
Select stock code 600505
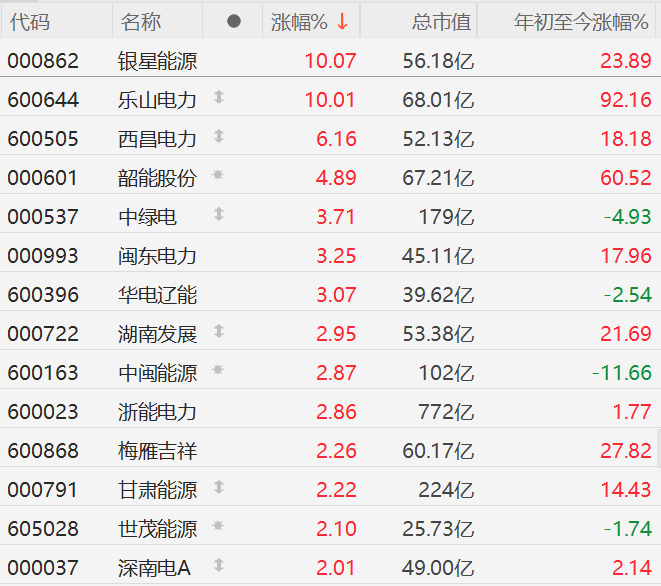pos(43,139)
